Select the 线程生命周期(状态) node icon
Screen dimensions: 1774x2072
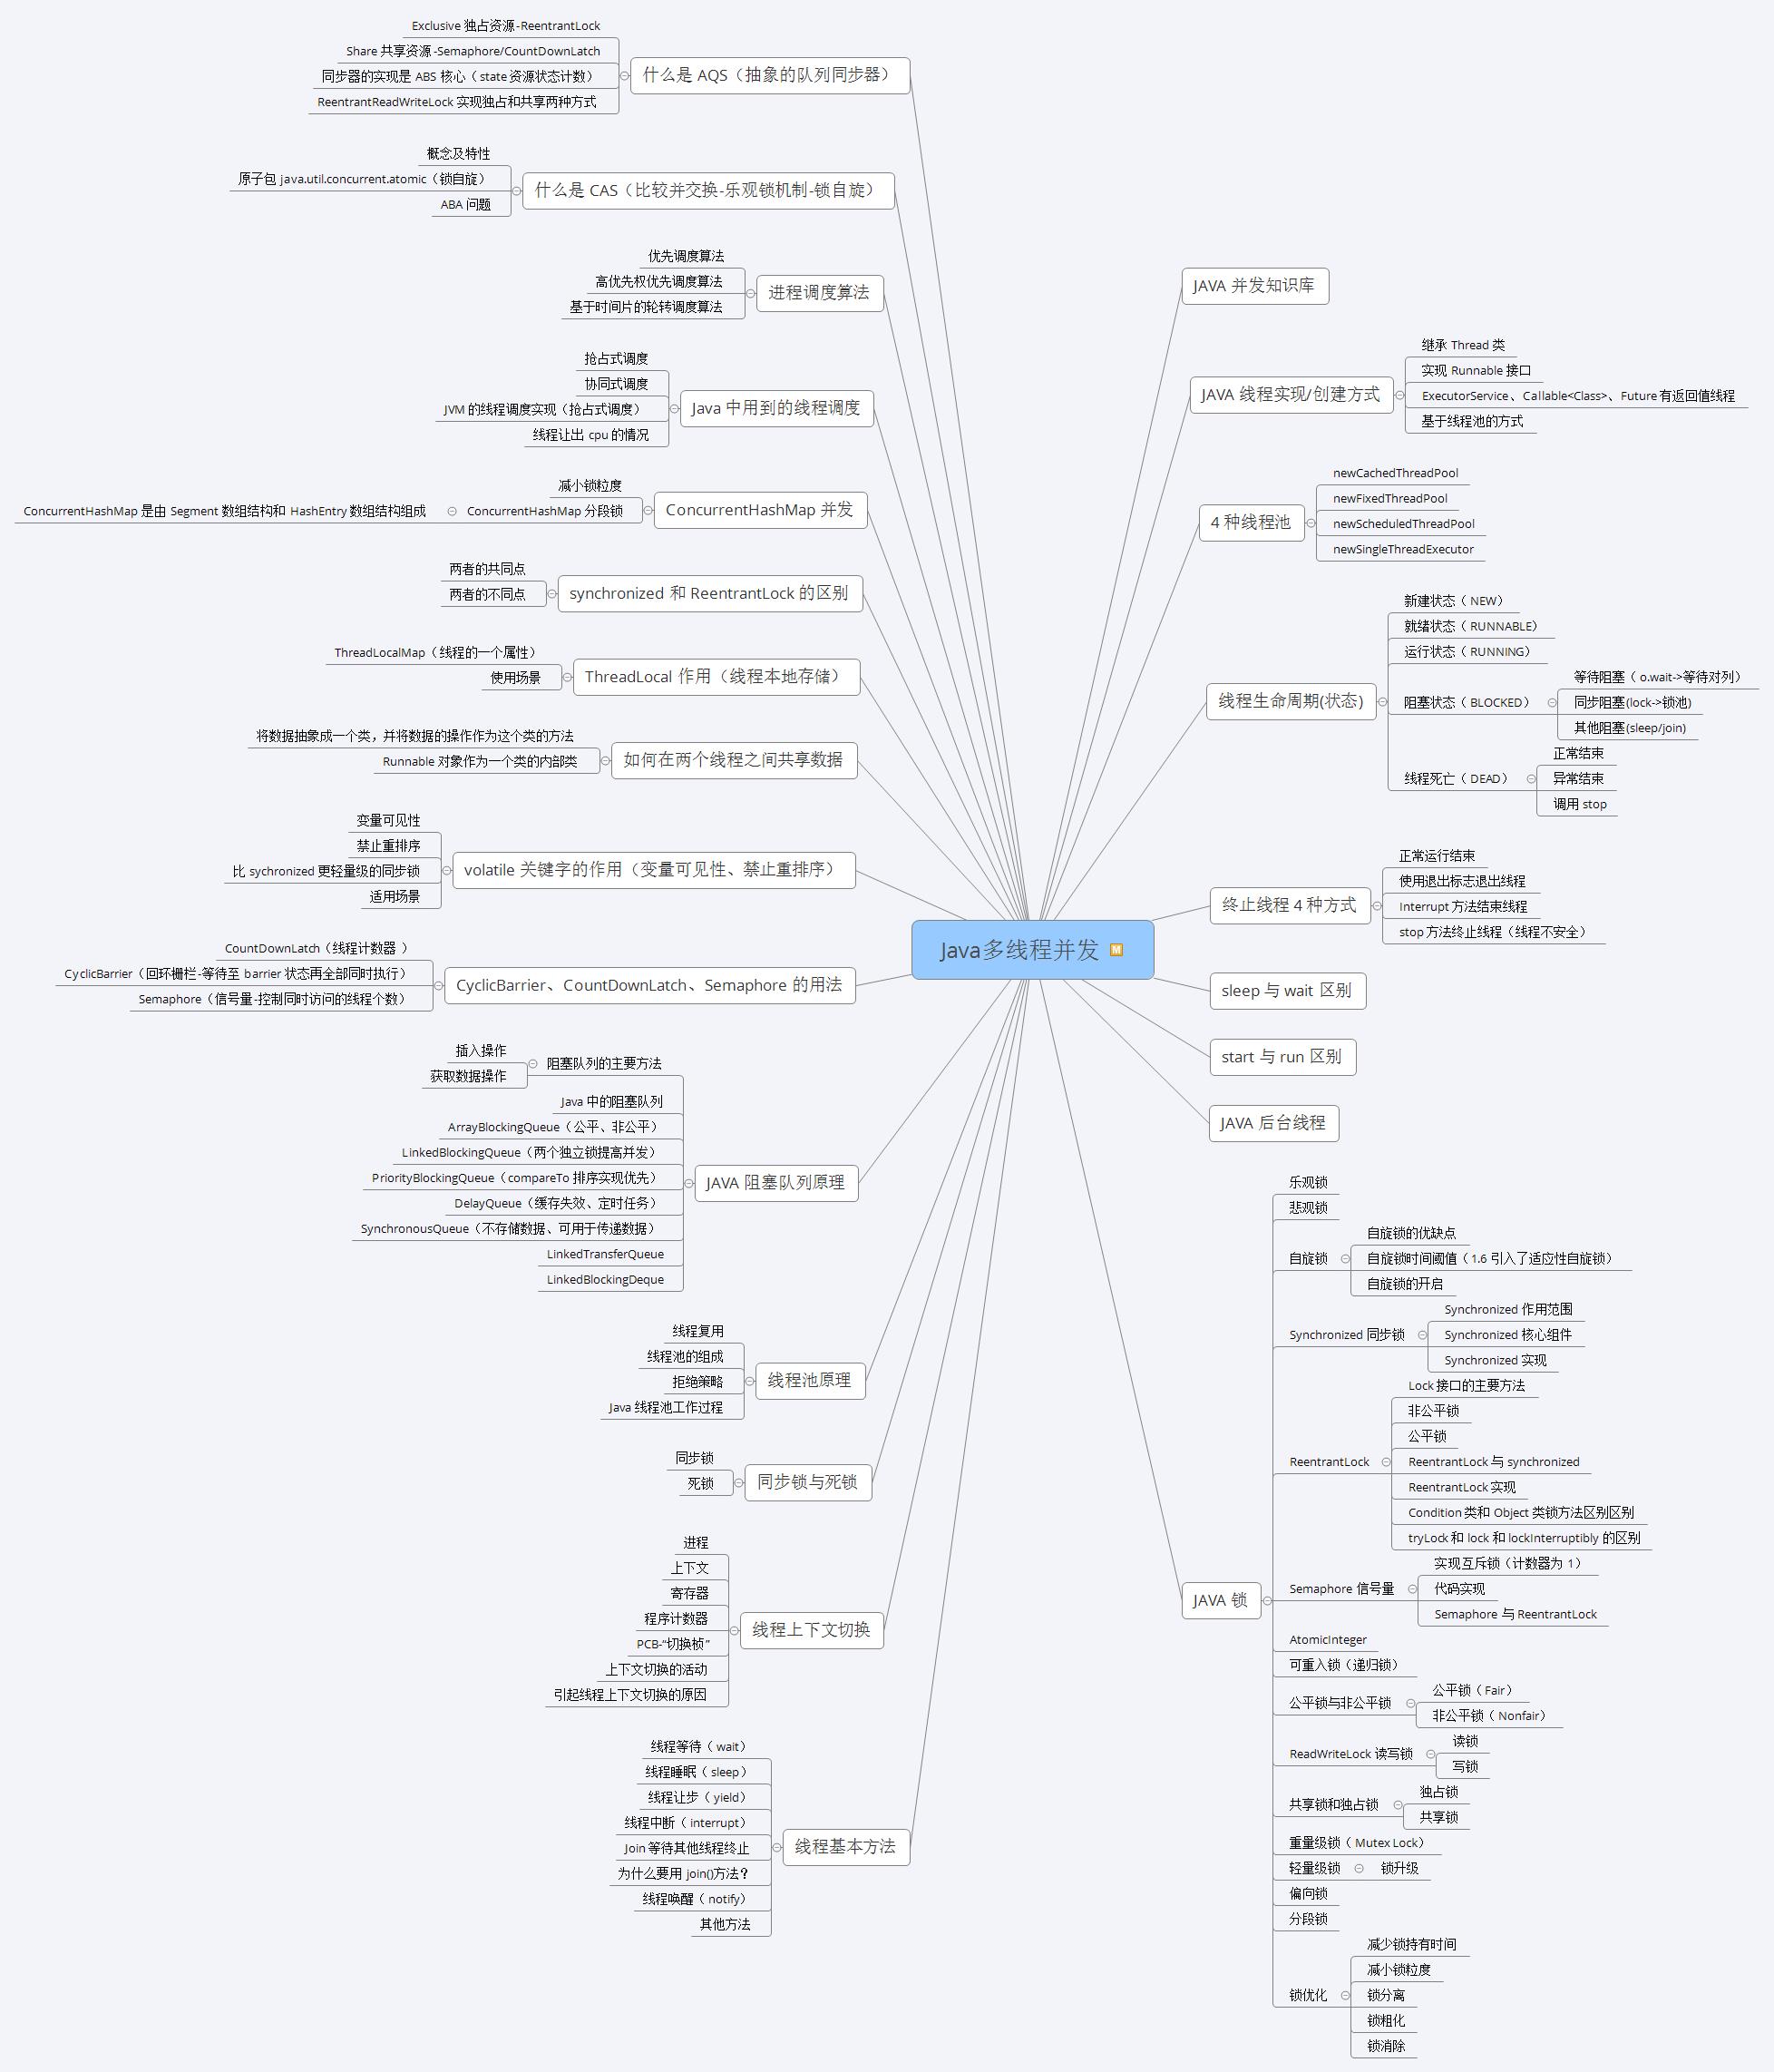coord(1375,702)
